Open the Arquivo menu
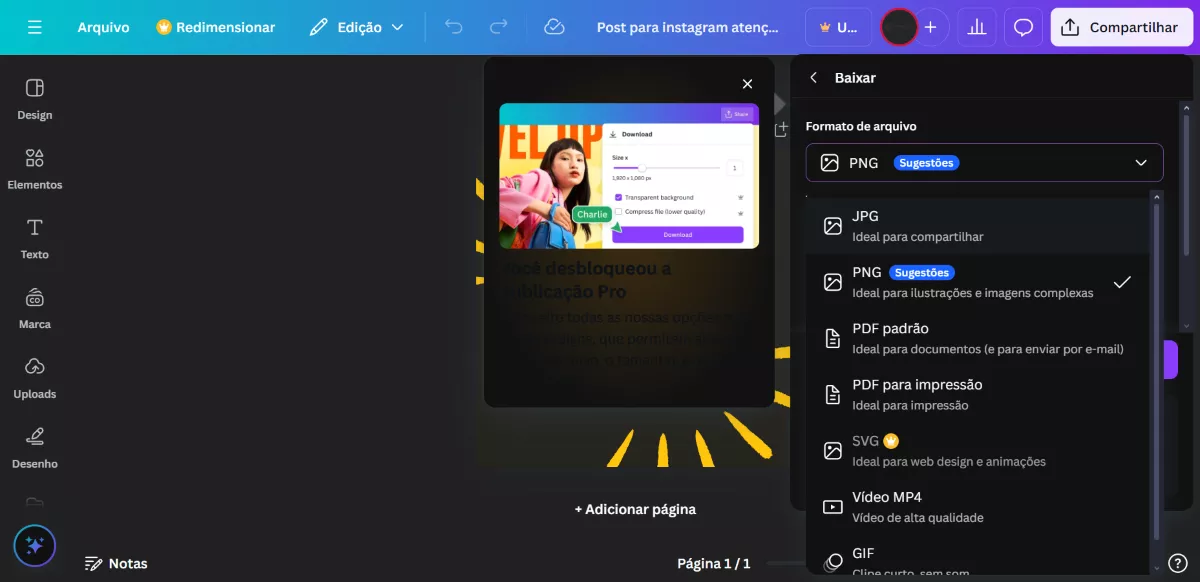Screen dimensions: 1200x582 (x=103, y=27)
